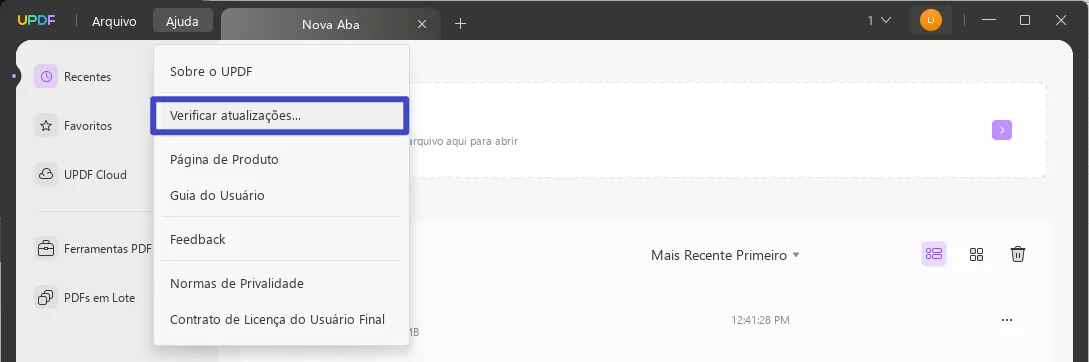Open the orange user avatar profile
The width and height of the screenshot is (1089, 362).
click(931, 20)
